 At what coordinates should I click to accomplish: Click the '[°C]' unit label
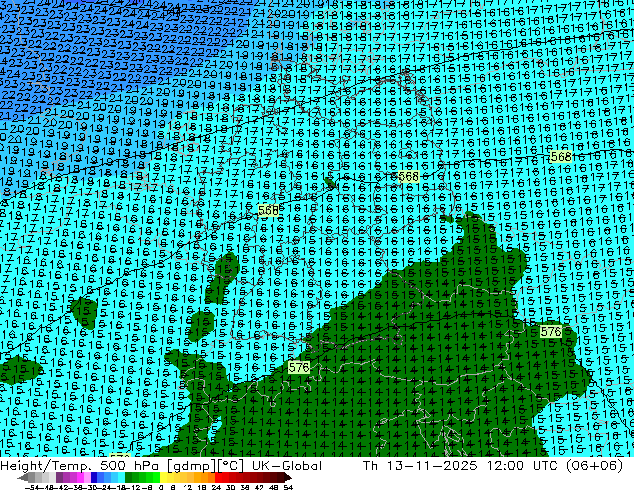coord(230,466)
